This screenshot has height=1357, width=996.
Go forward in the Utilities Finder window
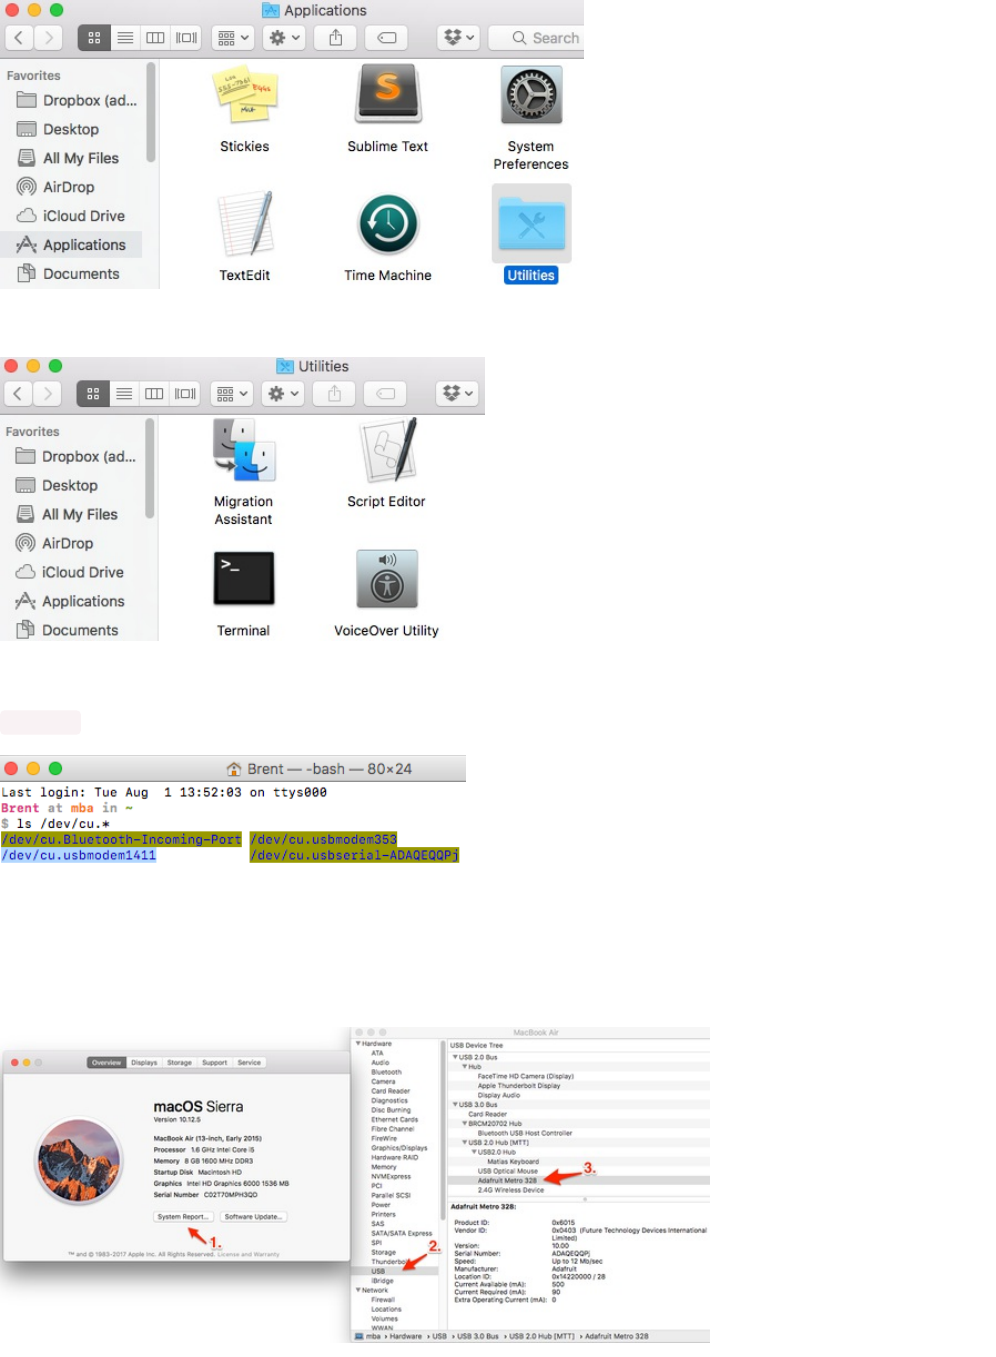(47, 394)
